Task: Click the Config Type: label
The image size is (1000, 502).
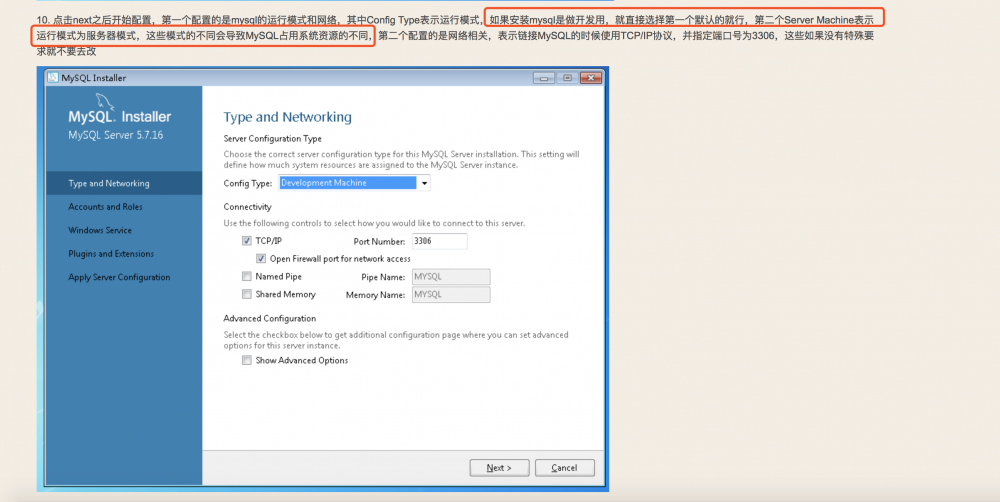Action: pos(248,184)
